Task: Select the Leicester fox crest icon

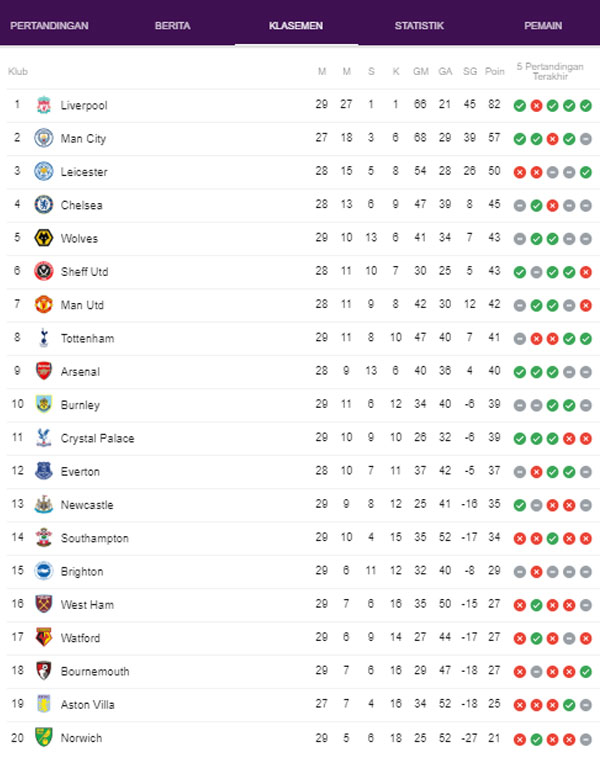Action: click(43, 171)
